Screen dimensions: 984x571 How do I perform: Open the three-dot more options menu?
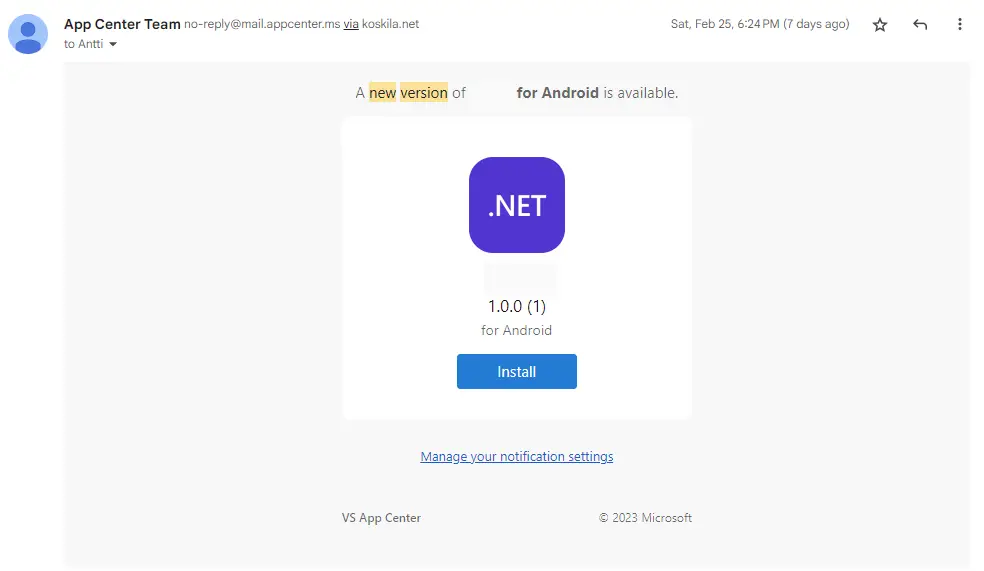960,25
